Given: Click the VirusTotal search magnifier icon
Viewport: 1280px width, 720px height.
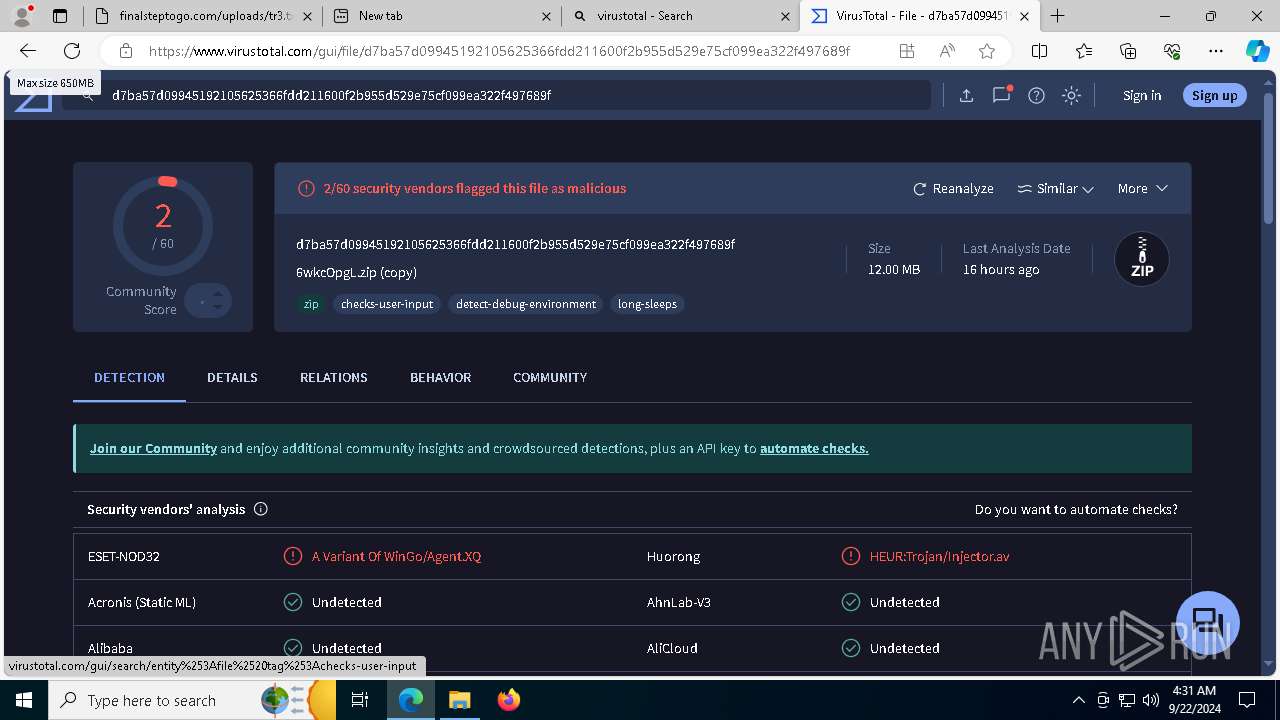Looking at the screenshot, I should click(x=87, y=95).
